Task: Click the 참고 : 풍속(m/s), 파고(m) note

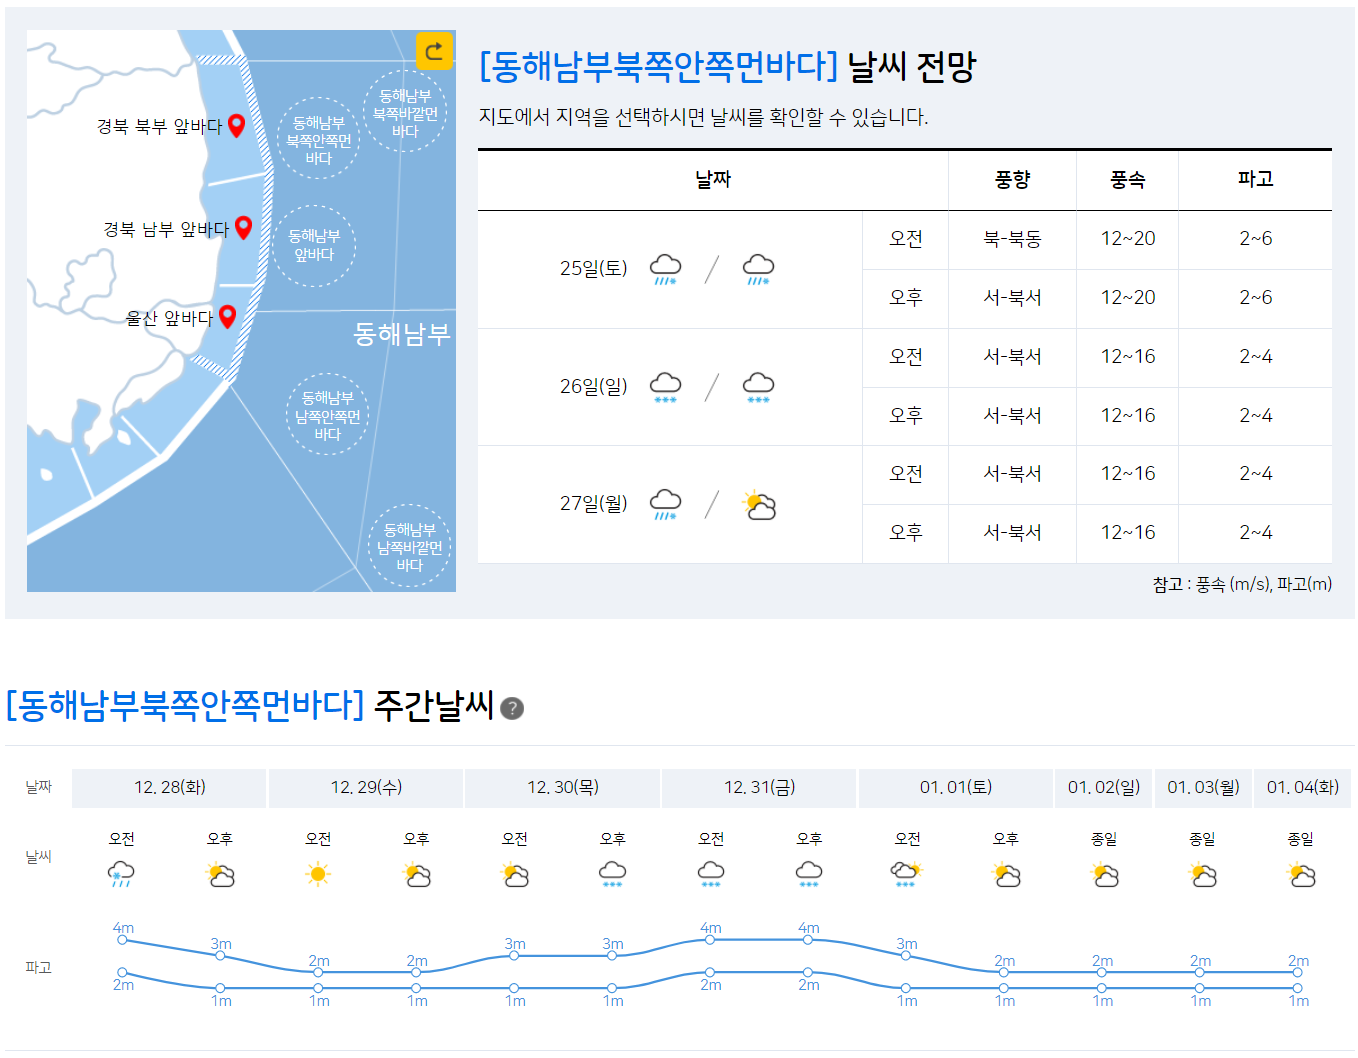Action: [1242, 584]
